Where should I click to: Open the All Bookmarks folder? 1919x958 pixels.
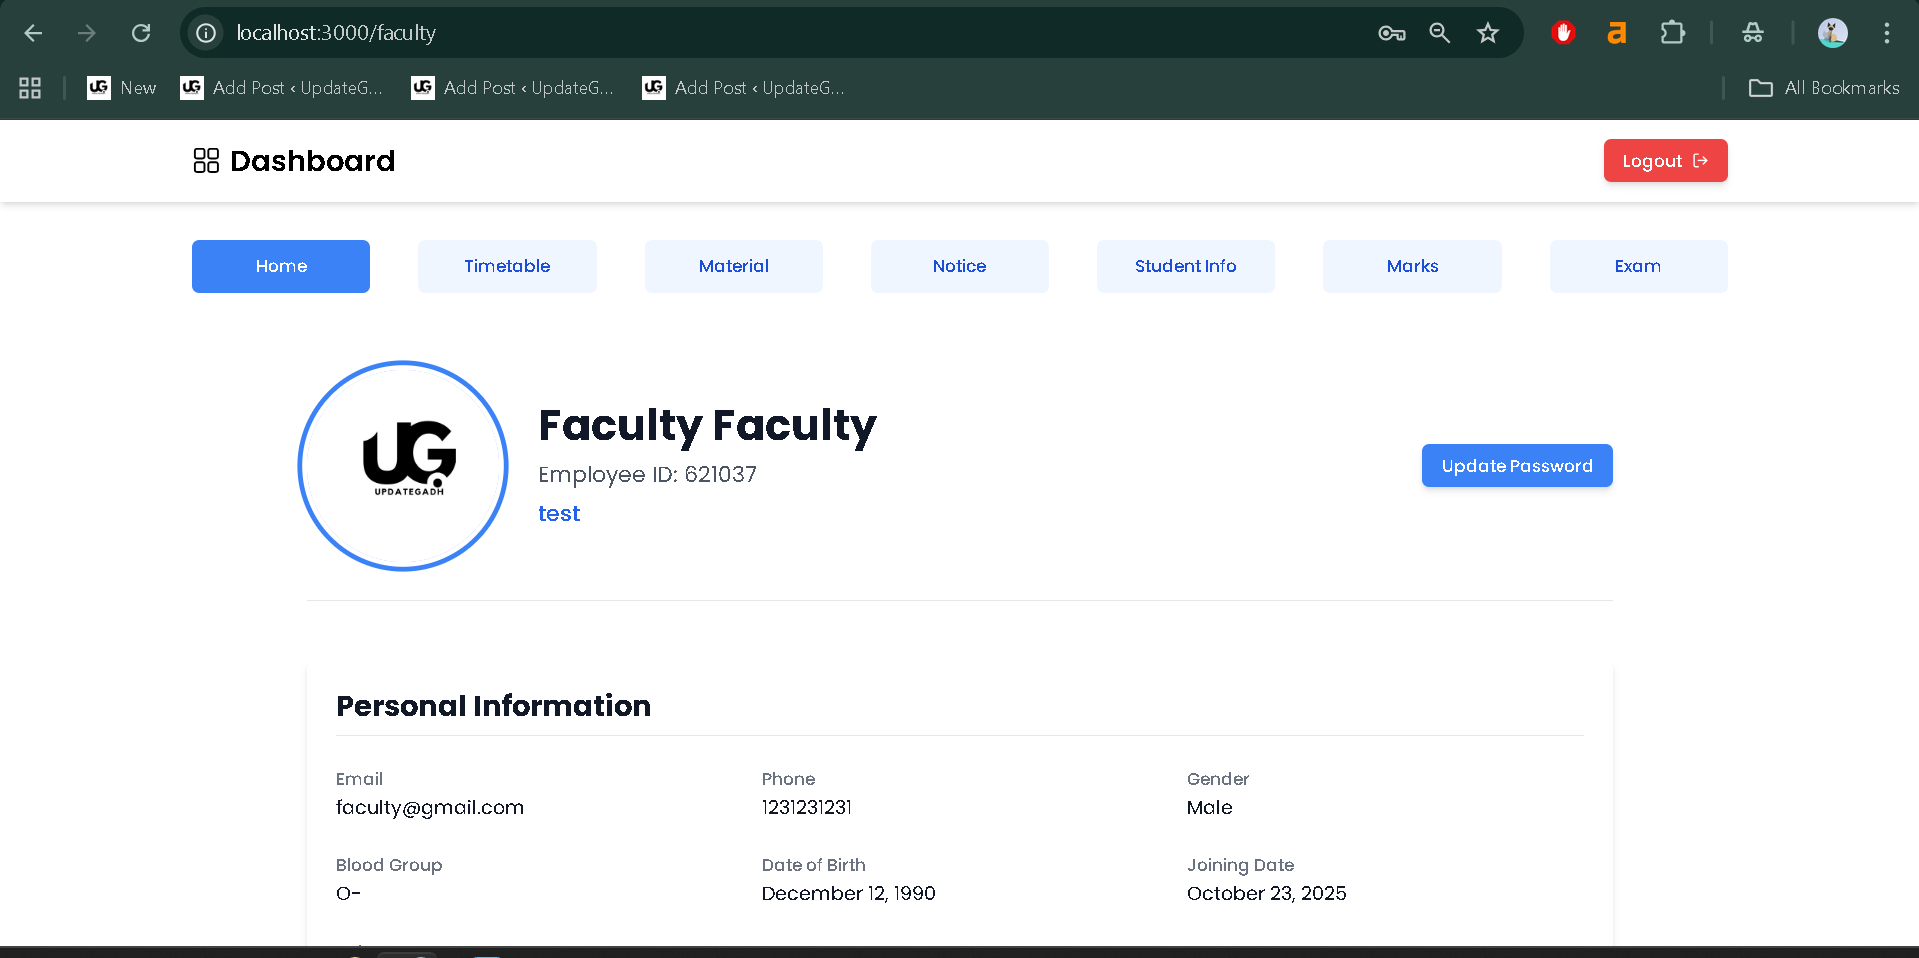(x=1822, y=88)
